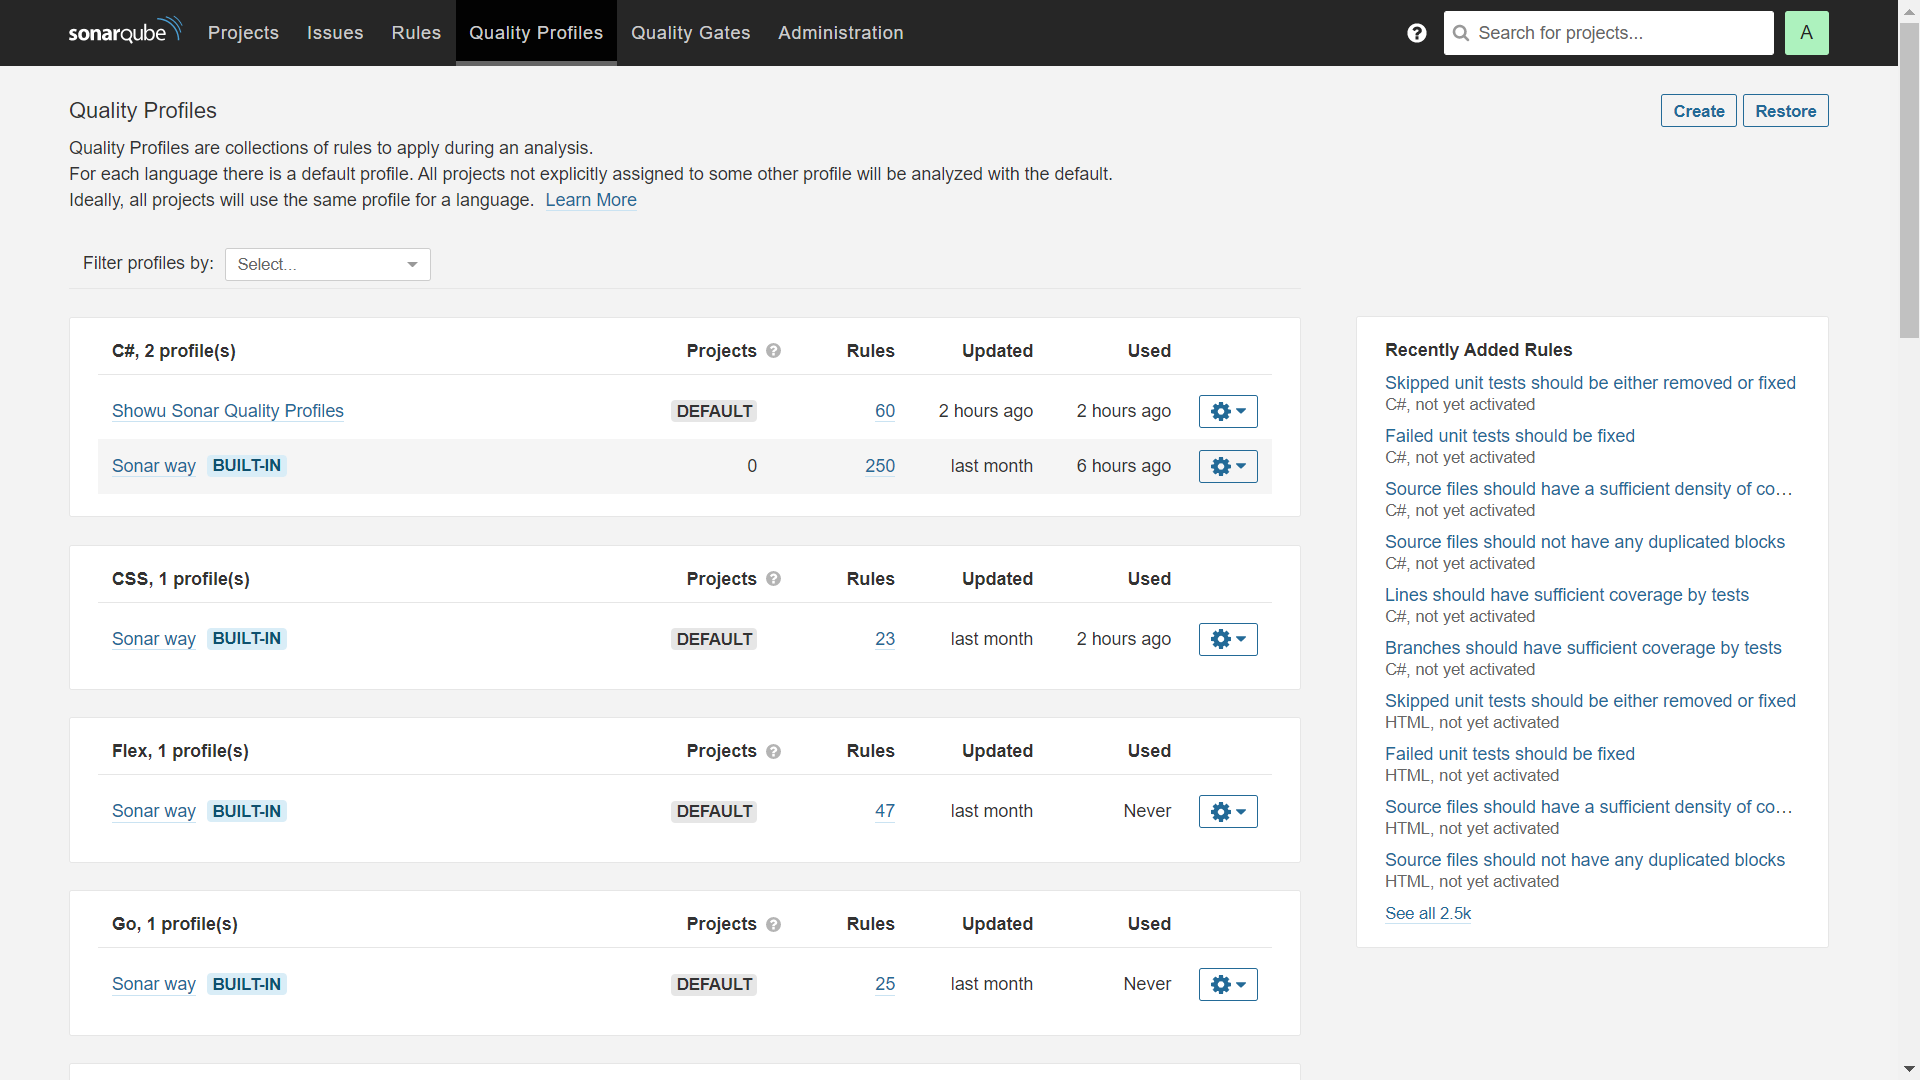Expand the settings dropdown for Sonar way Go profile
The height and width of the screenshot is (1080, 1920).
pyautogui.click(x=1228, y=984)
